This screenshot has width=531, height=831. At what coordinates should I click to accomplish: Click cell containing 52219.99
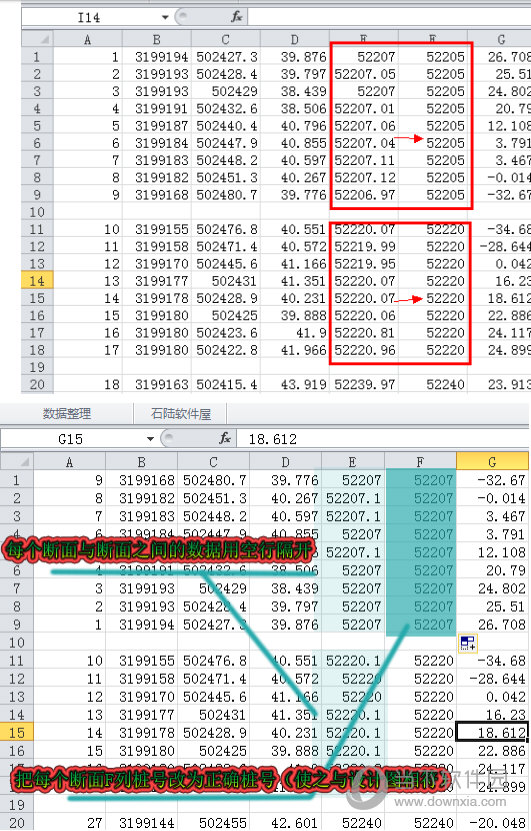coord(365,246)
